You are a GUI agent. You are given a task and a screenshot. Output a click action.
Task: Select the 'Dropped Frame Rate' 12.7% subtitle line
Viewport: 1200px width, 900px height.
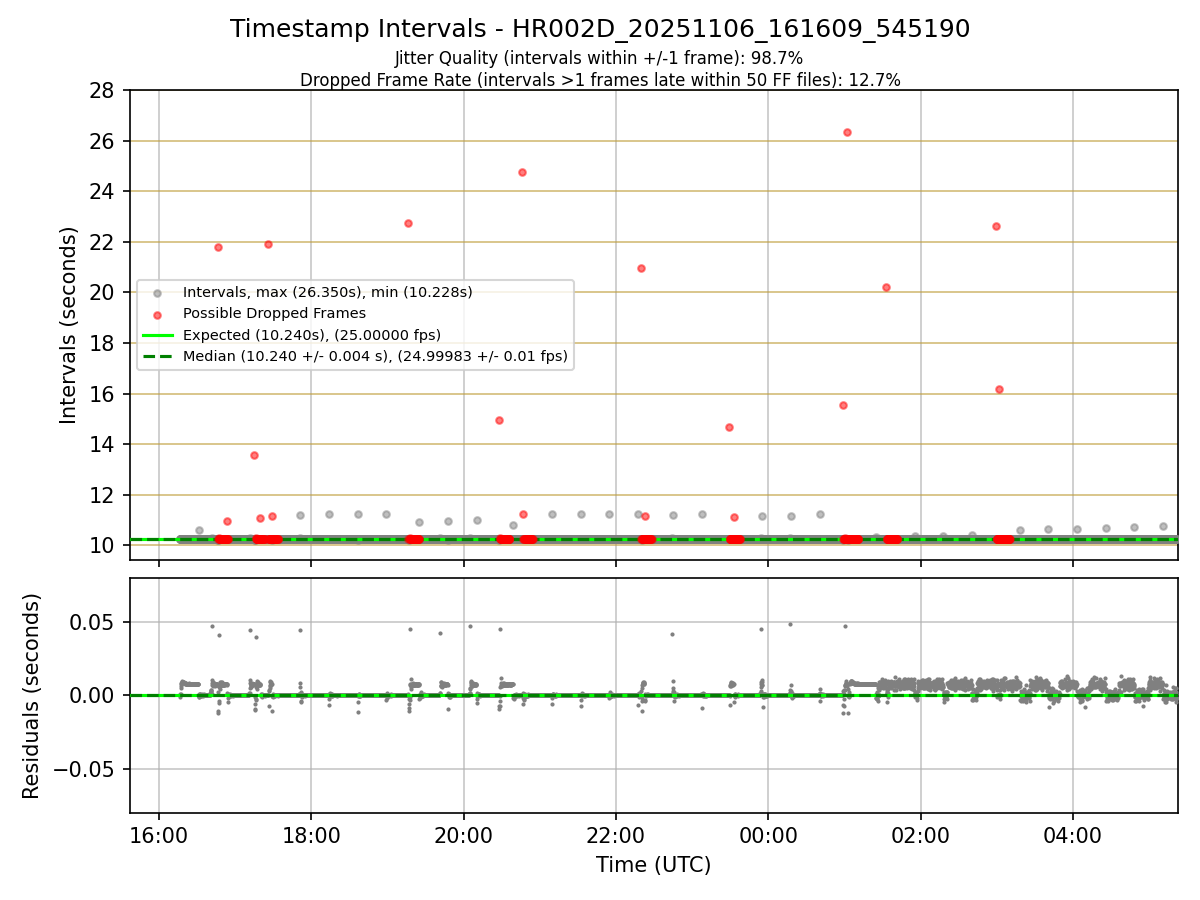tap(600, 80)
